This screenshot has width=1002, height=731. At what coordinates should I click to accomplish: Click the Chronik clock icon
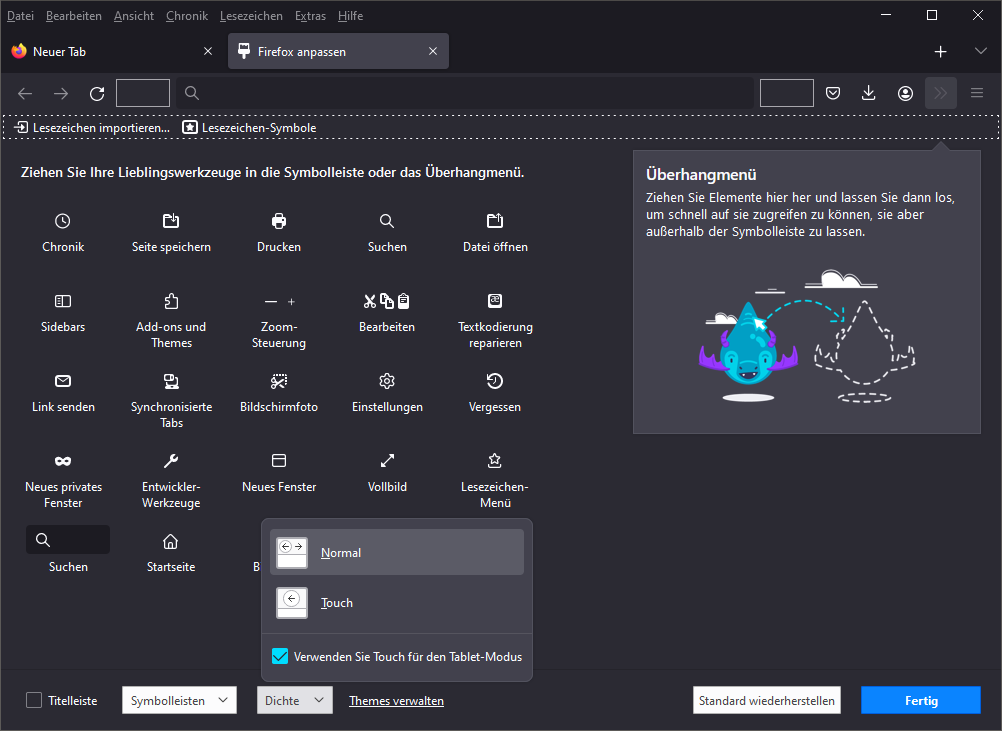click(x=63, y=221)
